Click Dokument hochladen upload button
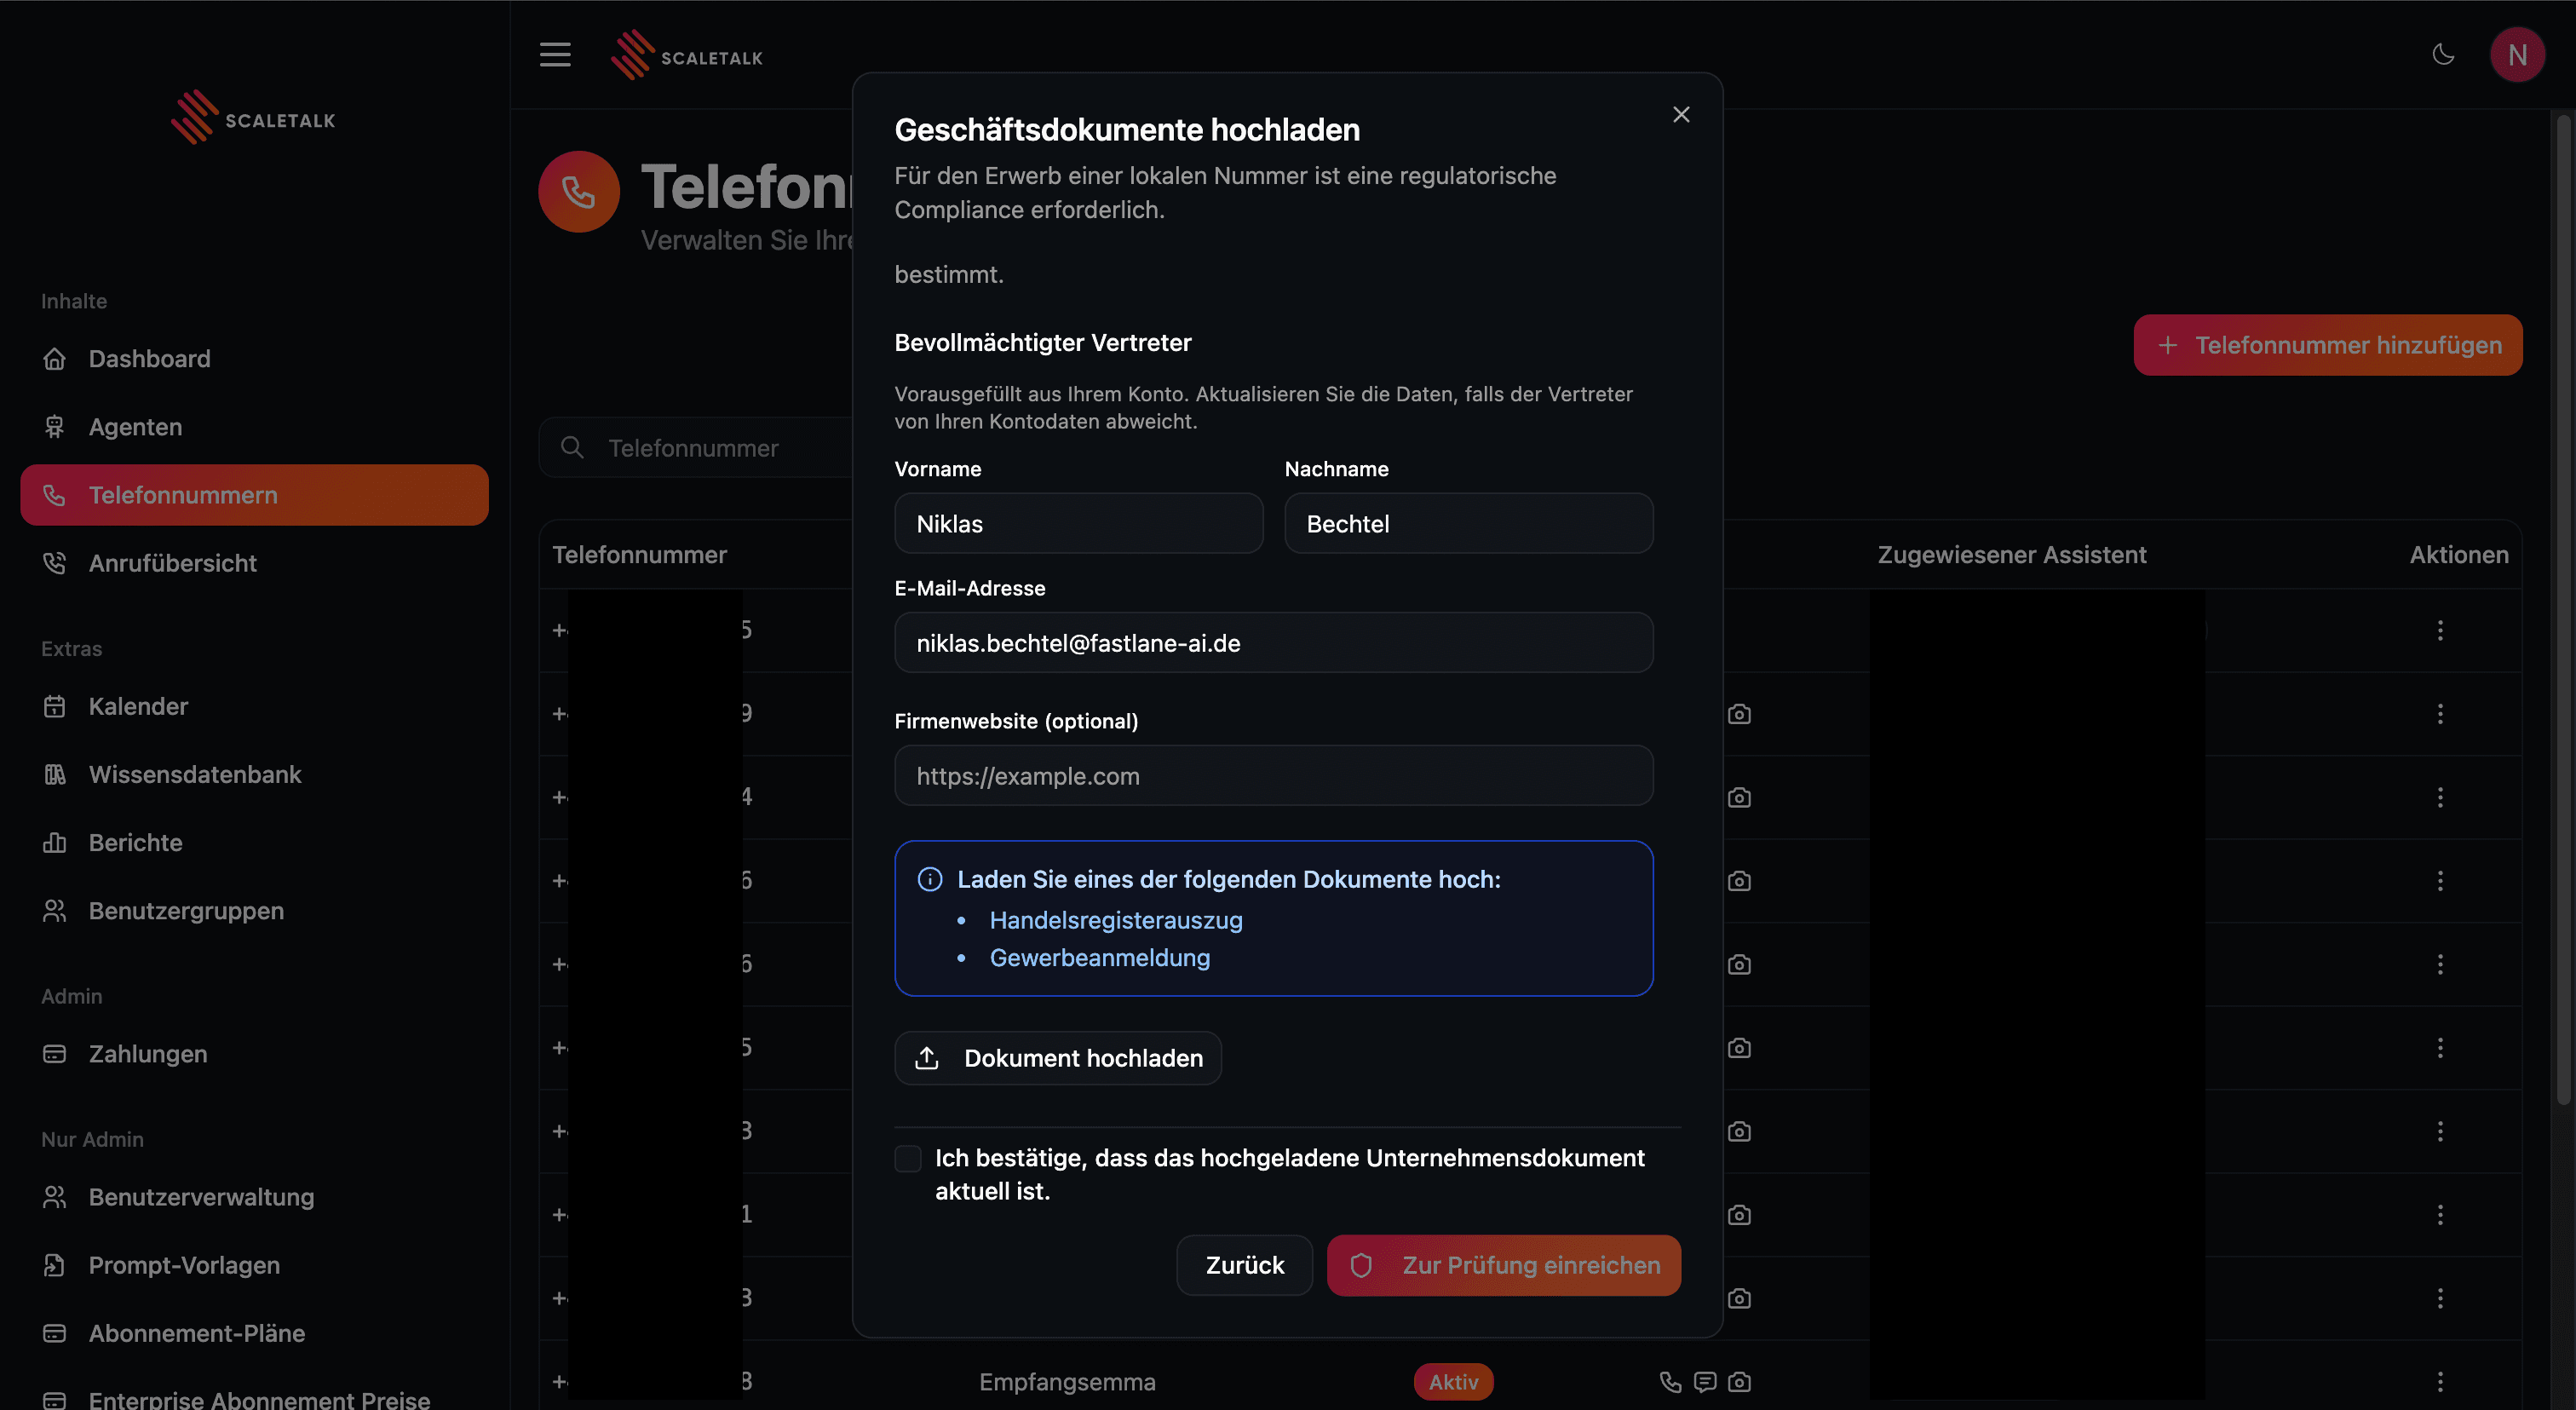This screenshot has width=2576, height=1410. tap(1058, 1058)
